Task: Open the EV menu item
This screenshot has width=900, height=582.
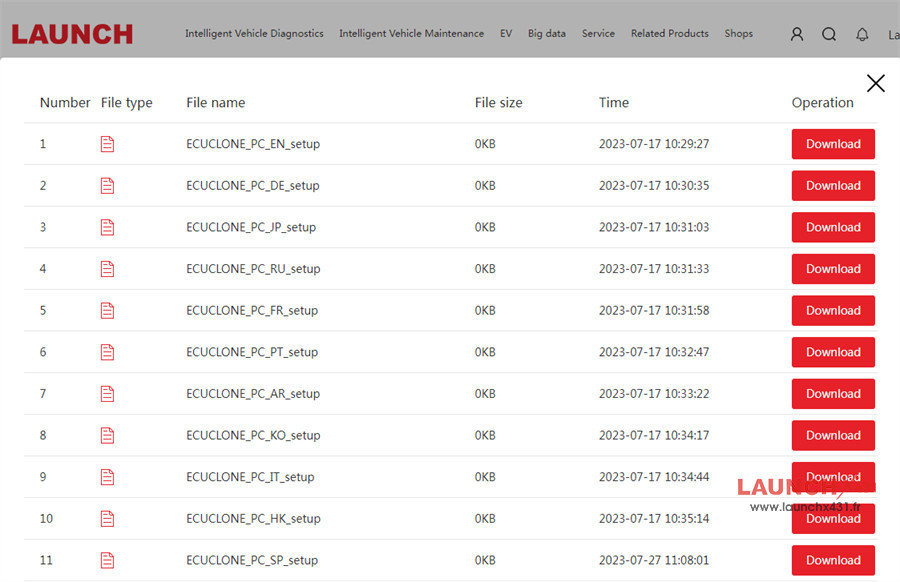Action: tap(506, 34)
